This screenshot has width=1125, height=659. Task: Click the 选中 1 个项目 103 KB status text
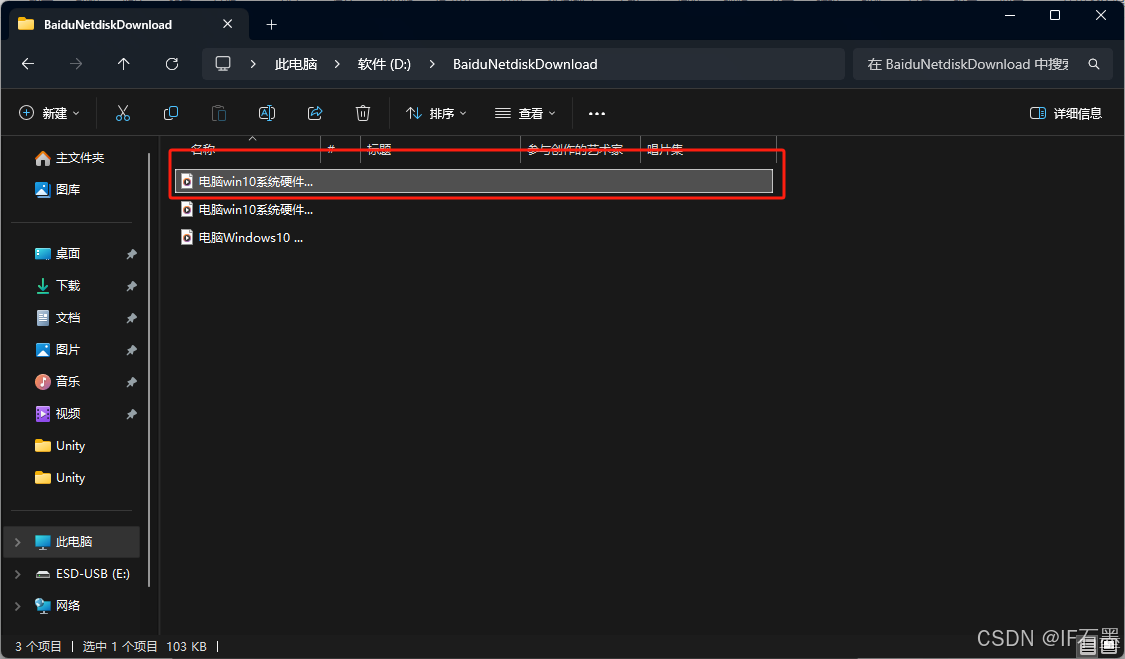coord(144,647)
